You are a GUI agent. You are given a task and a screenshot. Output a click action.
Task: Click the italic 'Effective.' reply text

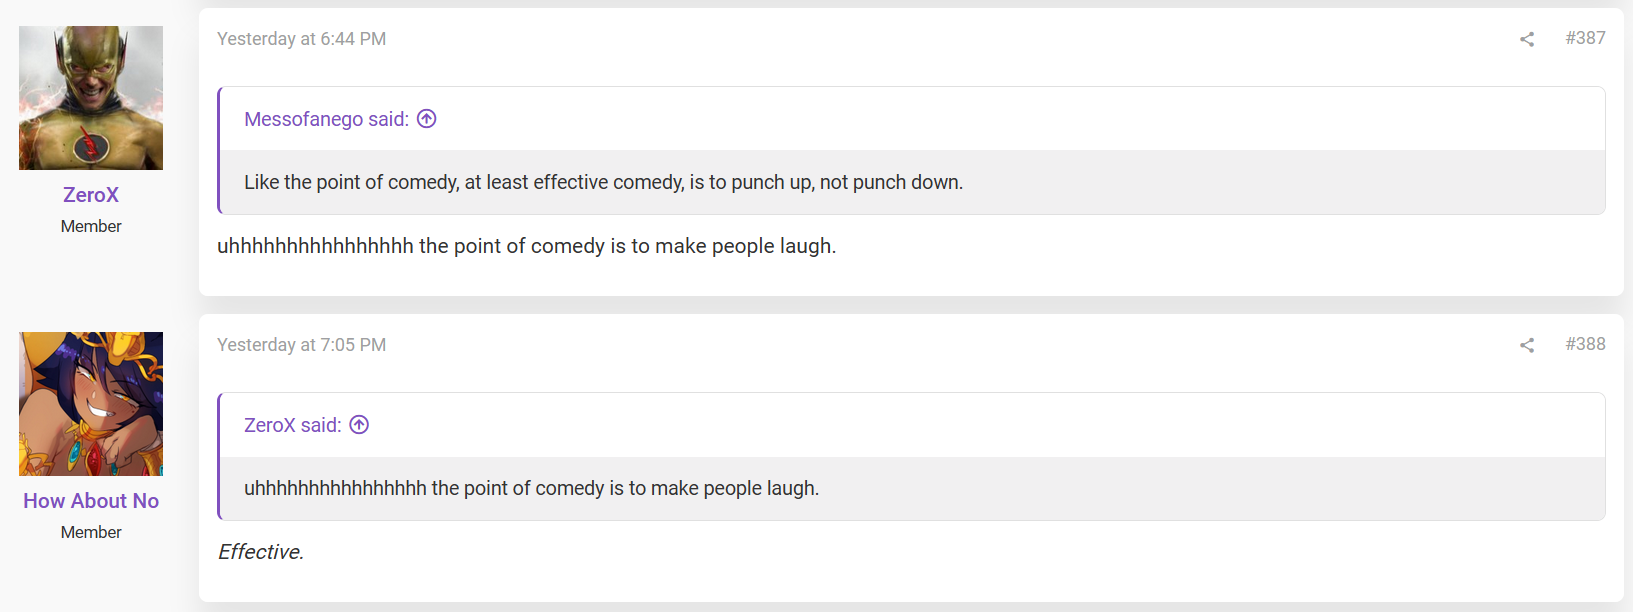tap(261, 552)
